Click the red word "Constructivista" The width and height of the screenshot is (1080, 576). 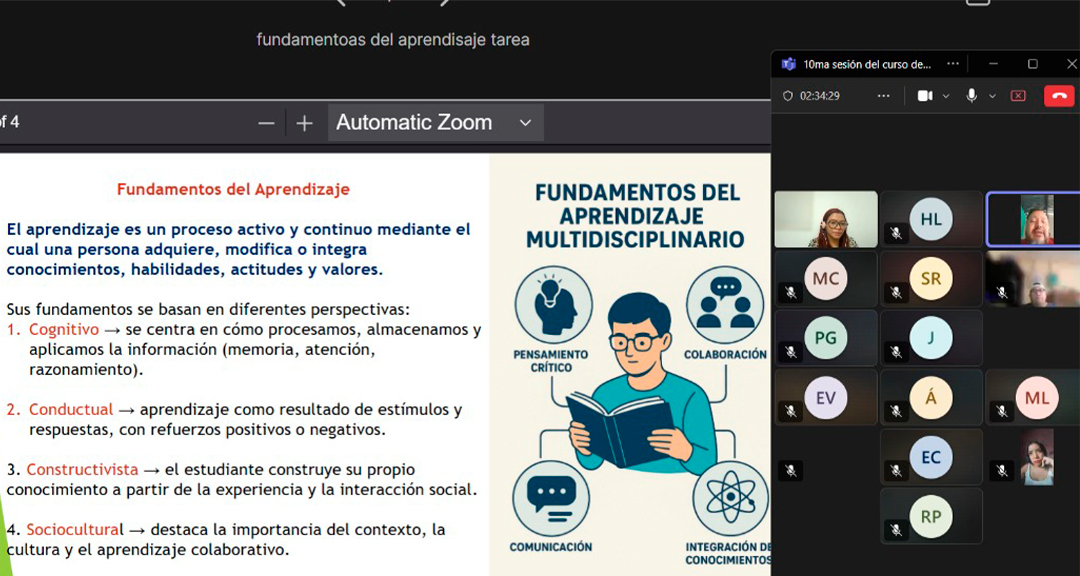click(x=83, y=470)
